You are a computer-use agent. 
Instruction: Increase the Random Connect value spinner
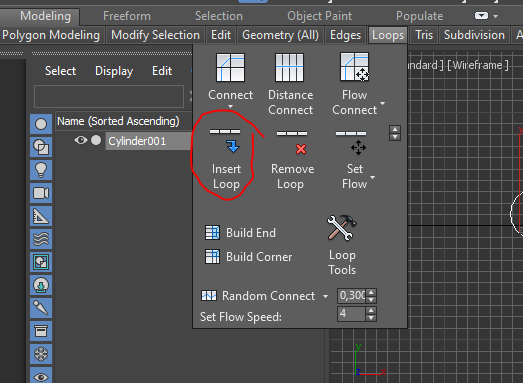[371, 292]
